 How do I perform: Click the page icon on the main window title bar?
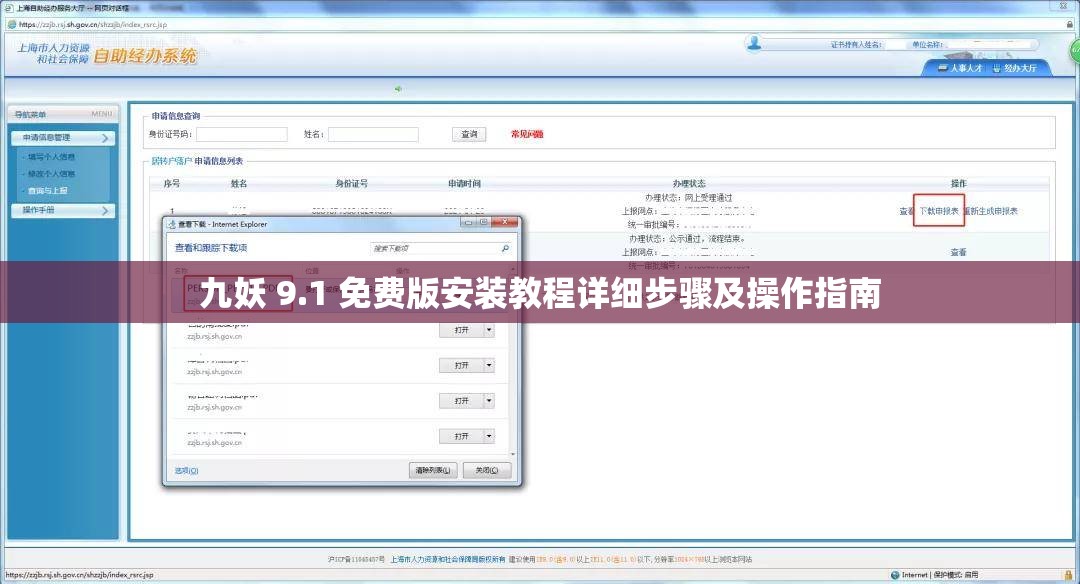coord(8,6)
